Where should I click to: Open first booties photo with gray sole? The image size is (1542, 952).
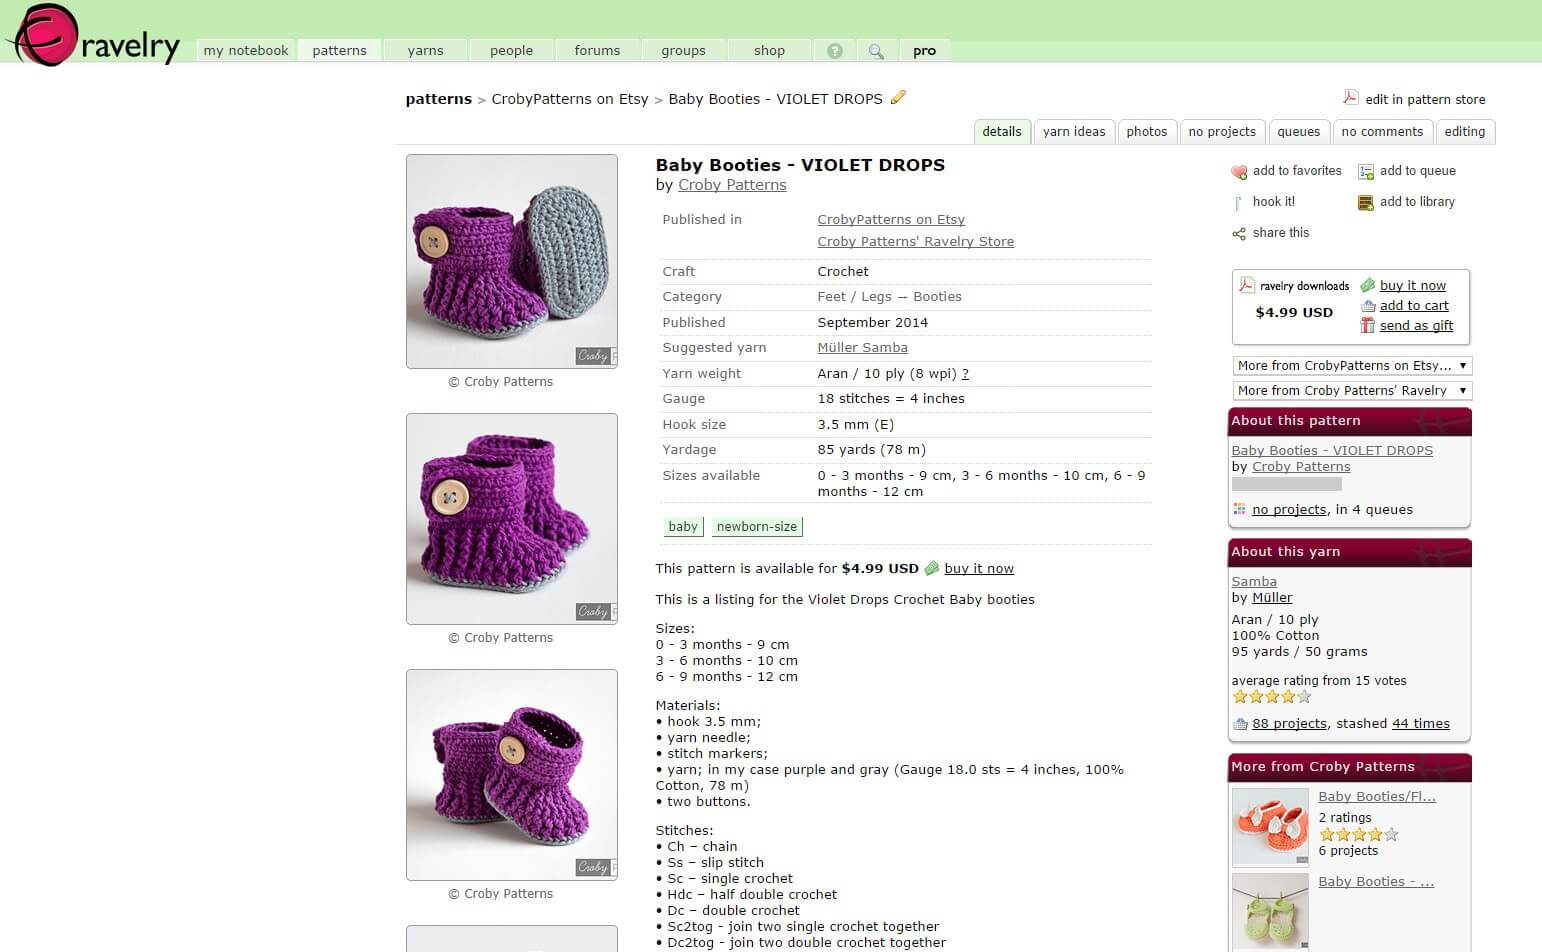512,261
